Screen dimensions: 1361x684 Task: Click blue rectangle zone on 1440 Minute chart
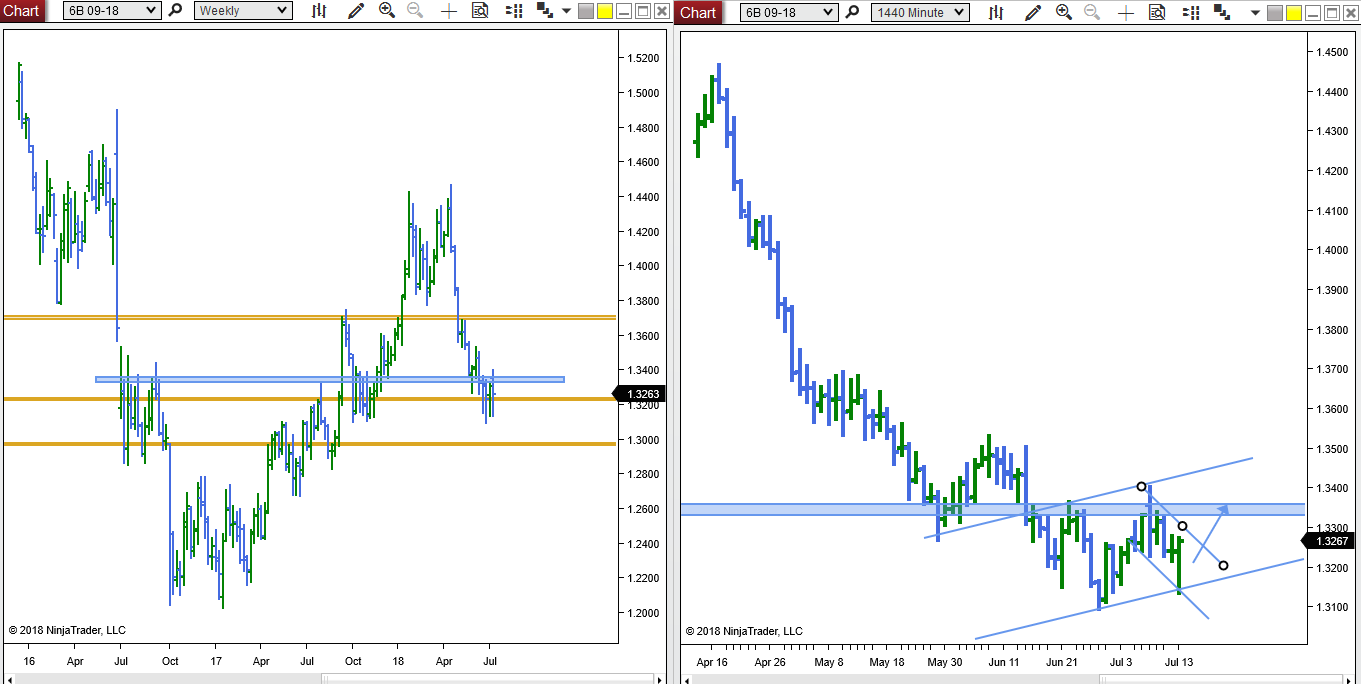pyautogui.click(x=993, y=509)
